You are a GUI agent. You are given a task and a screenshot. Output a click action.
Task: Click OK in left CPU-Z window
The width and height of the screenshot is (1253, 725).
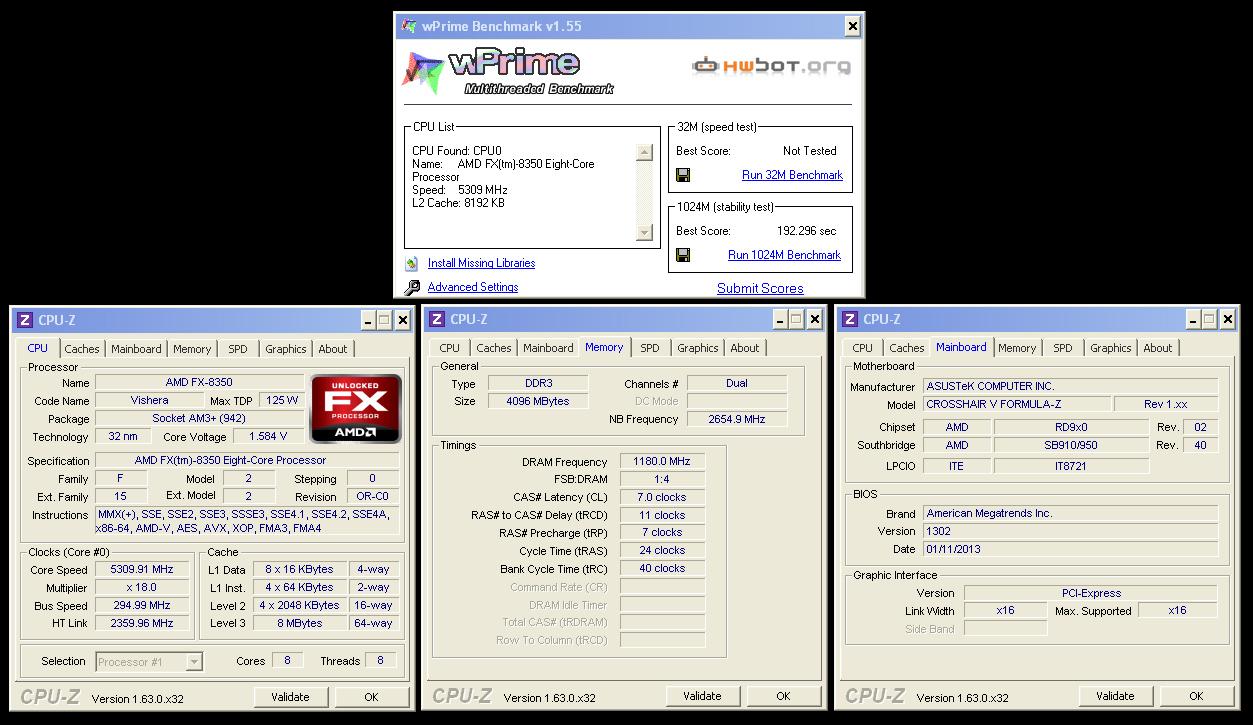pyautogui.click(x=371, y=697)
